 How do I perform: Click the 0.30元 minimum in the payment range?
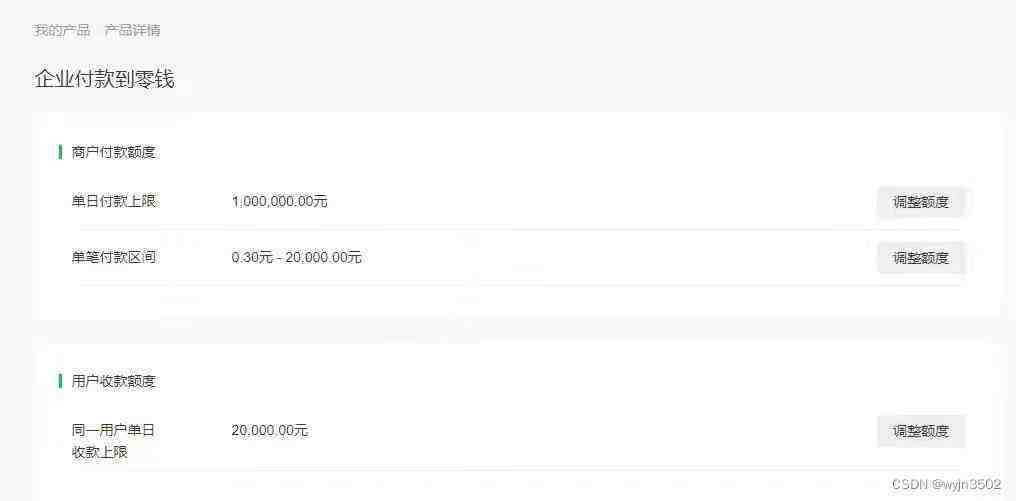point(251,257)
